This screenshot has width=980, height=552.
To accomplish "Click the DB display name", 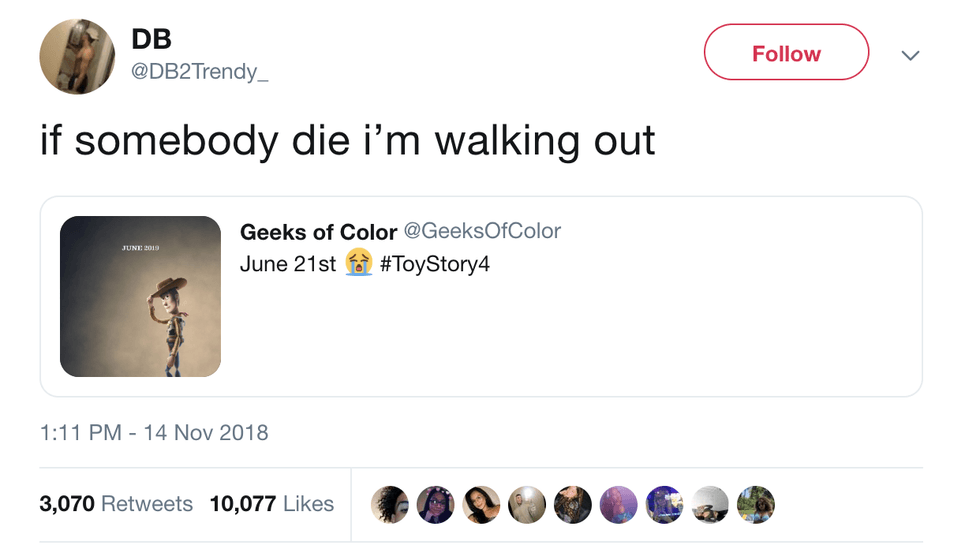I will coord(152,38).
